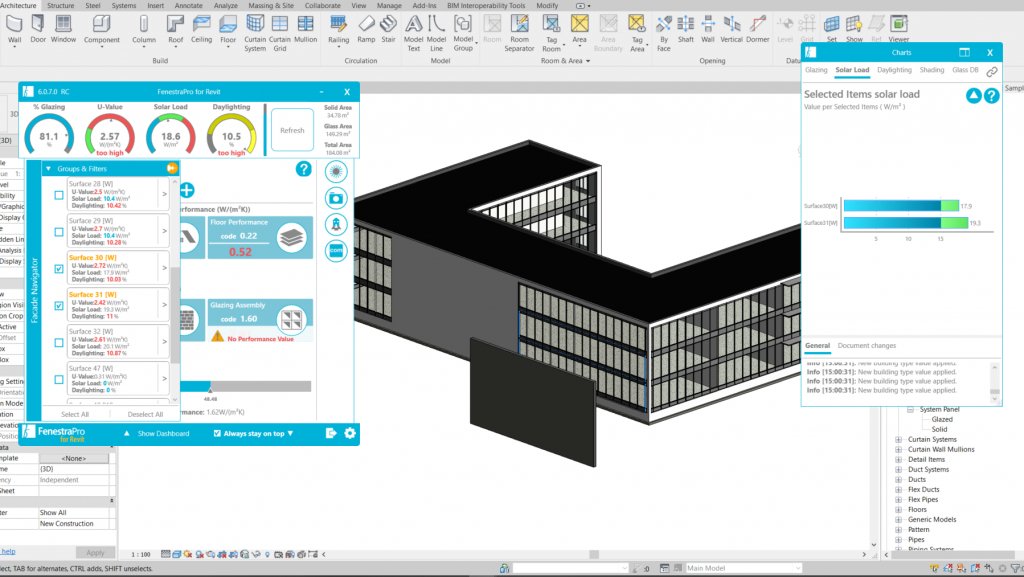Select the Railing tool
Image resolution: width=1024 pixels, height=577 pixels.
(338, 30)
